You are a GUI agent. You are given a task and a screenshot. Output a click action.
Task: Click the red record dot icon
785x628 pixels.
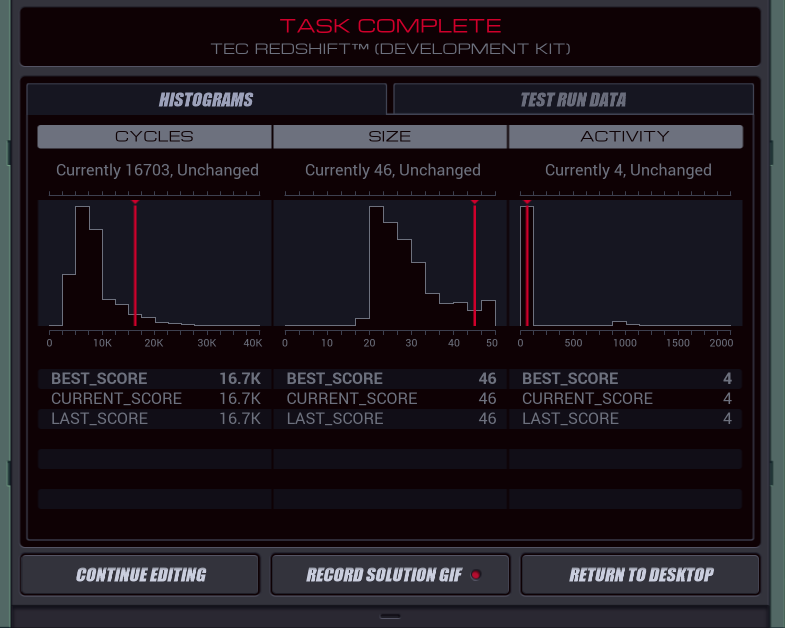tap(476, 574)
